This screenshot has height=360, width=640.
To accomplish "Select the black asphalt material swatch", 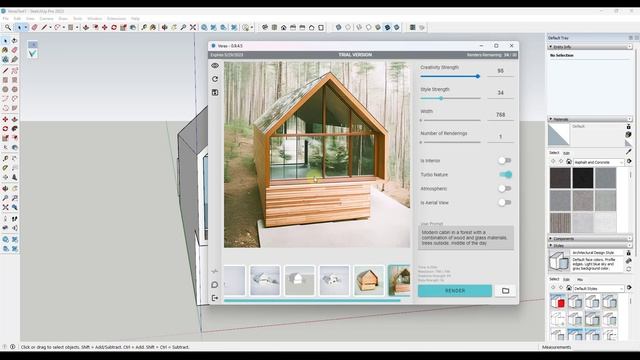I will pos(582,178).
